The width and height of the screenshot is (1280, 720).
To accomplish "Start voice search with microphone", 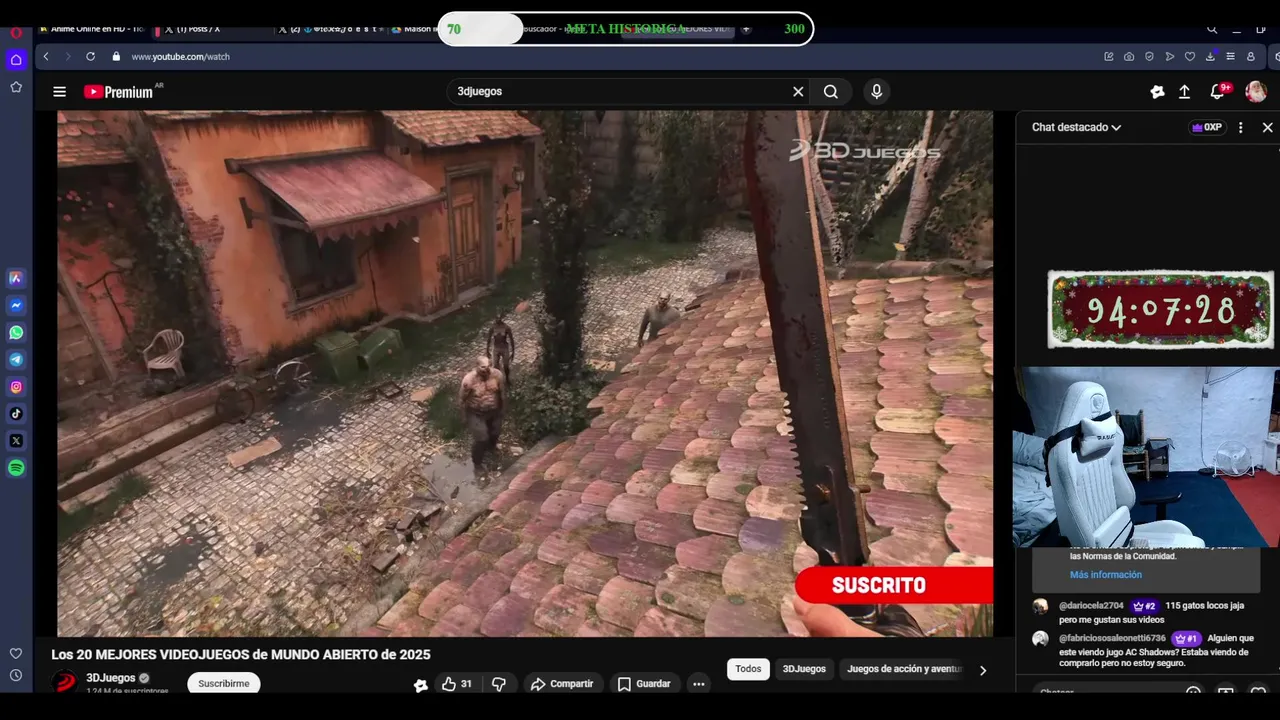I will [876, 92].
